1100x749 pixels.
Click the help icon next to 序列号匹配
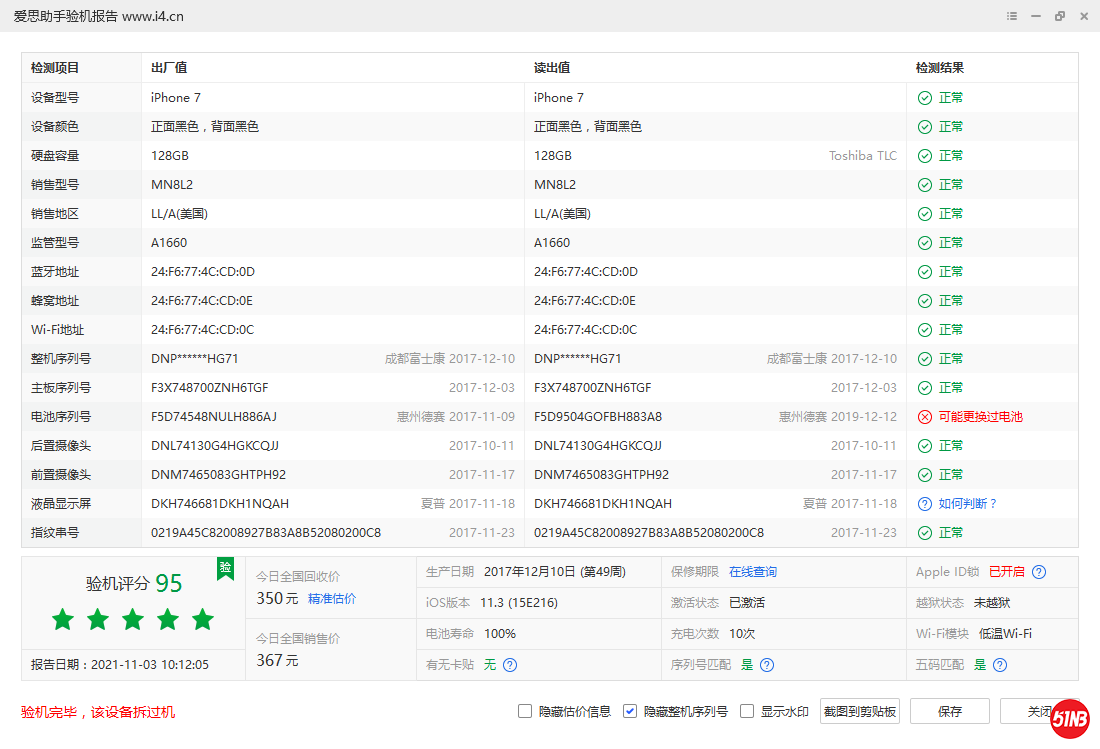click(x=767, y=664)
